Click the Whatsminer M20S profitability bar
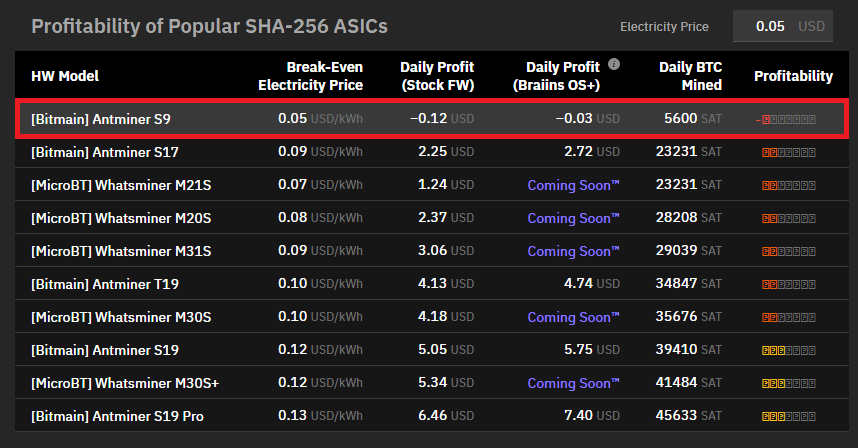This screenshot has height=448, width=858. tap(789, 218)
